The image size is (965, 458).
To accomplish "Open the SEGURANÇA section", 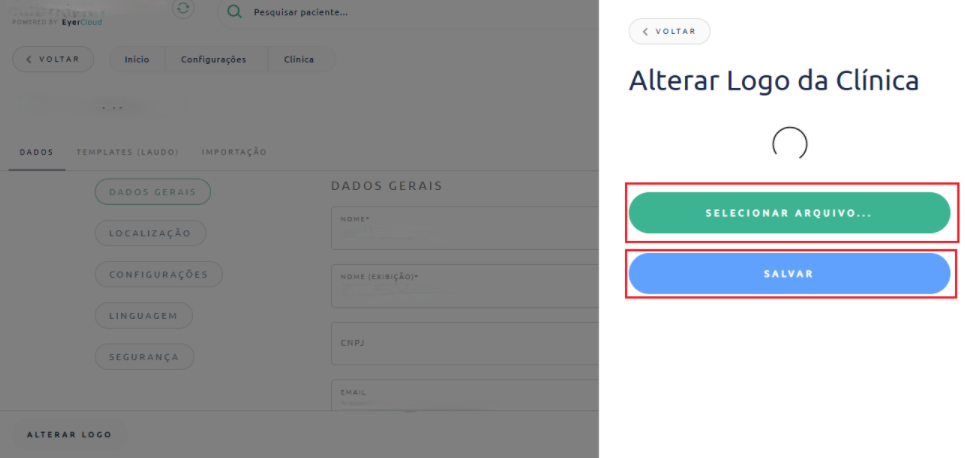I will coord(144,356).
